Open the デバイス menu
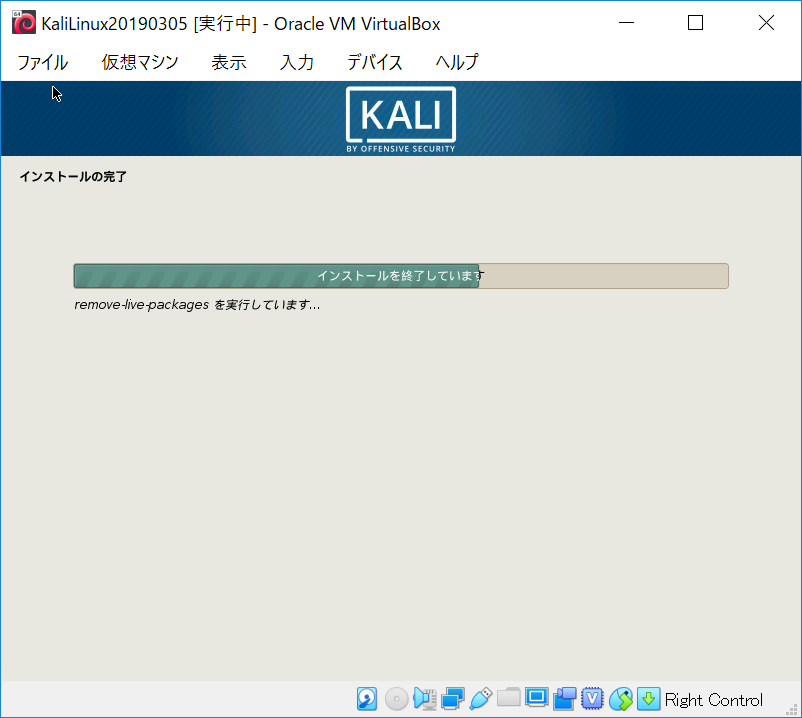Image resolution: width=802 pixels, height=718 pixels. (374, 62)
